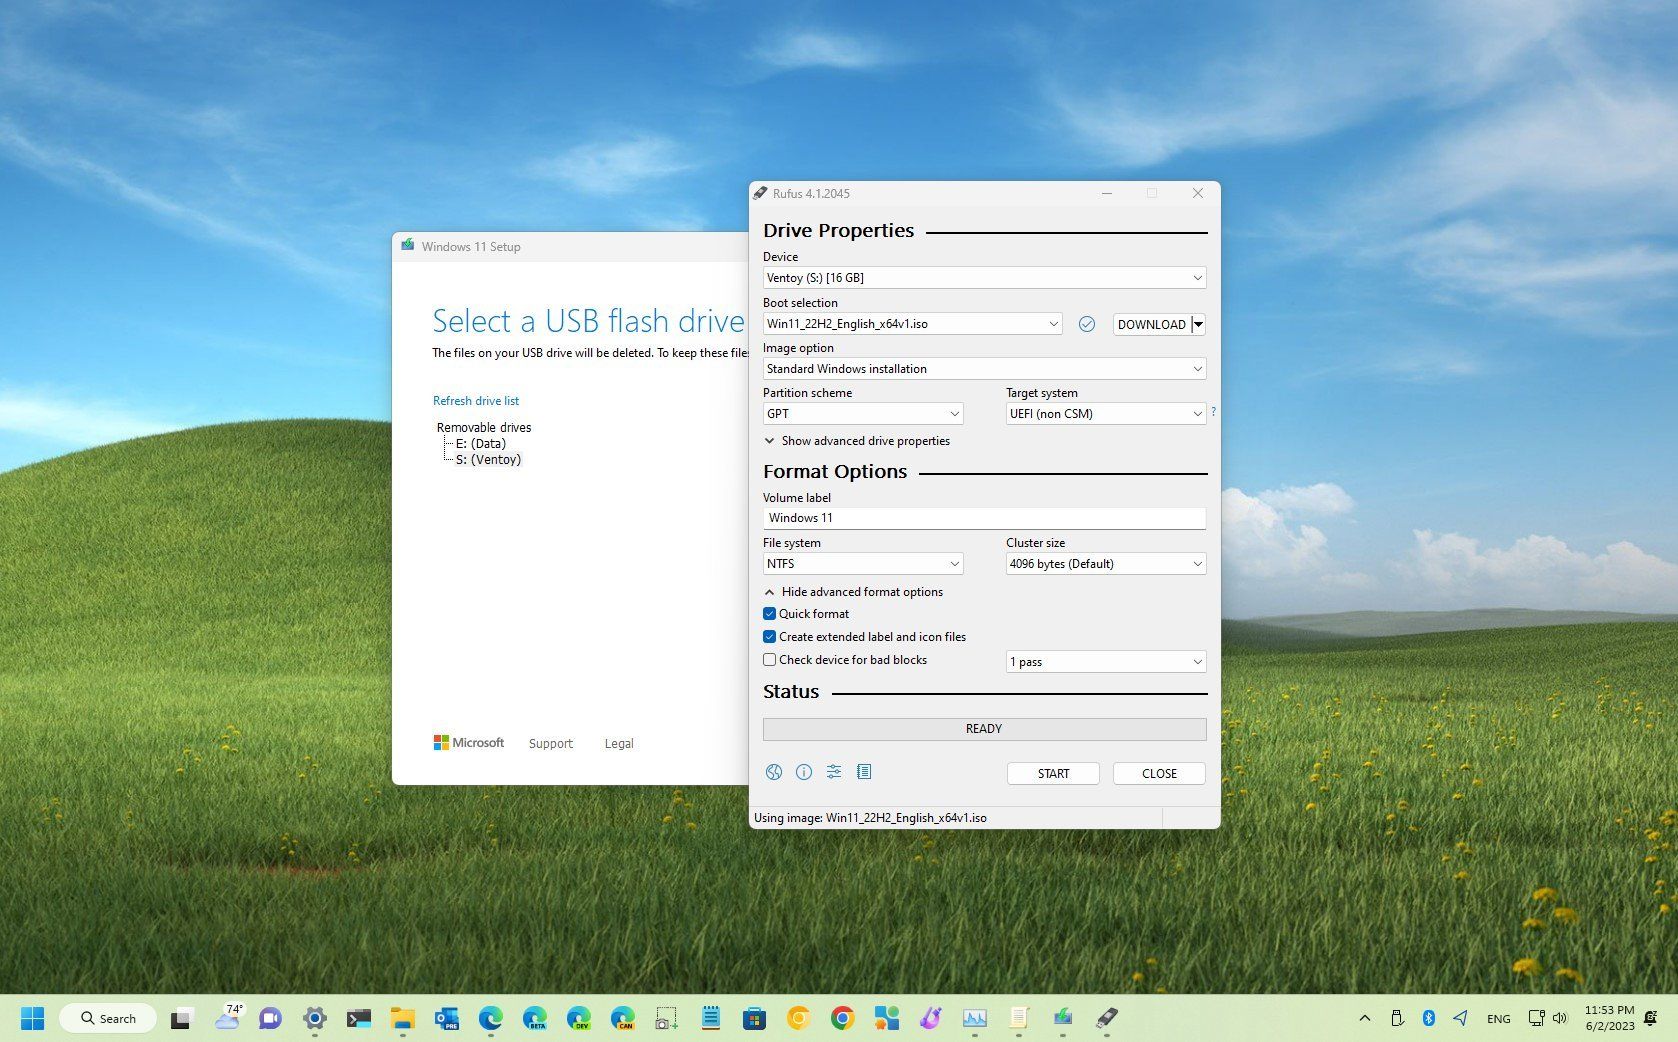Open Legal link in Windows 11 Setup
This screenshot has height=1042, width=1678.
(x=619, y=744)
